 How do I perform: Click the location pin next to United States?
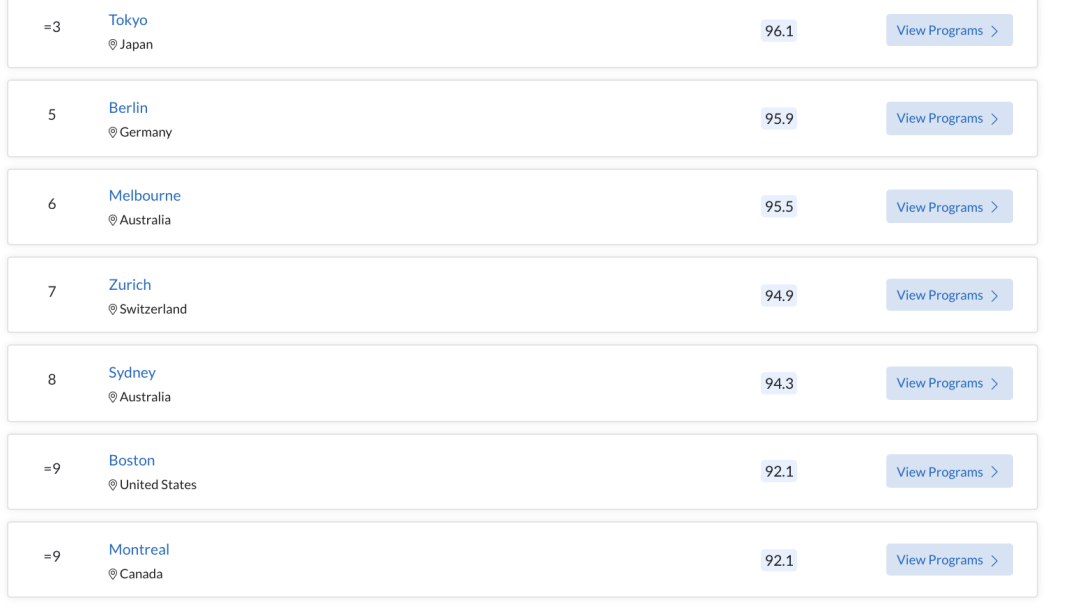[x=113, y=485]
